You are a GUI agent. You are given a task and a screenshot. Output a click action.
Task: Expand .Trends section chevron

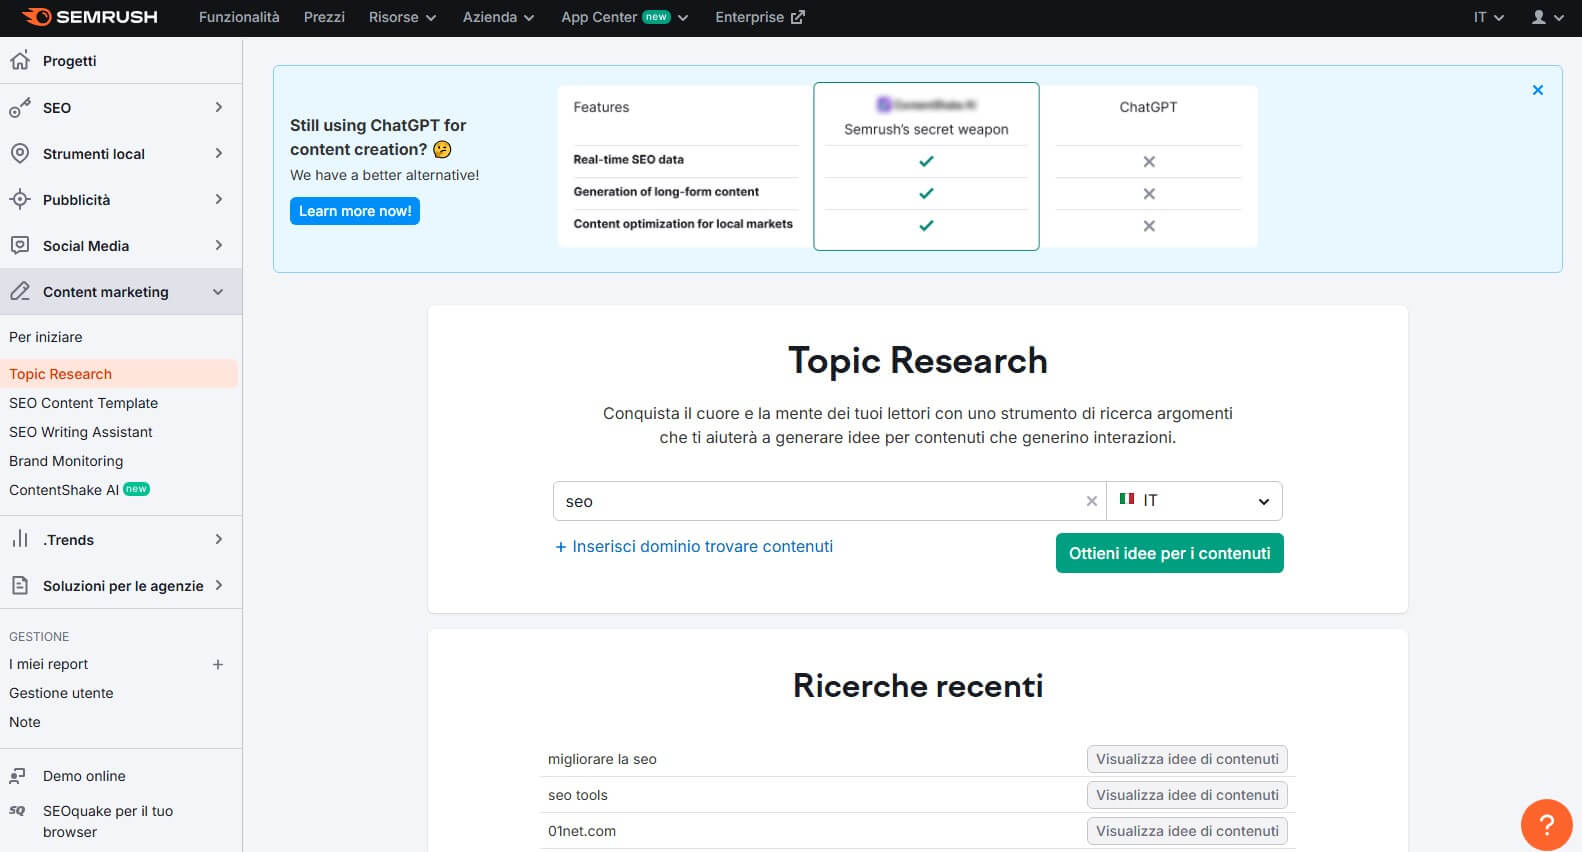tap(219, 539)
